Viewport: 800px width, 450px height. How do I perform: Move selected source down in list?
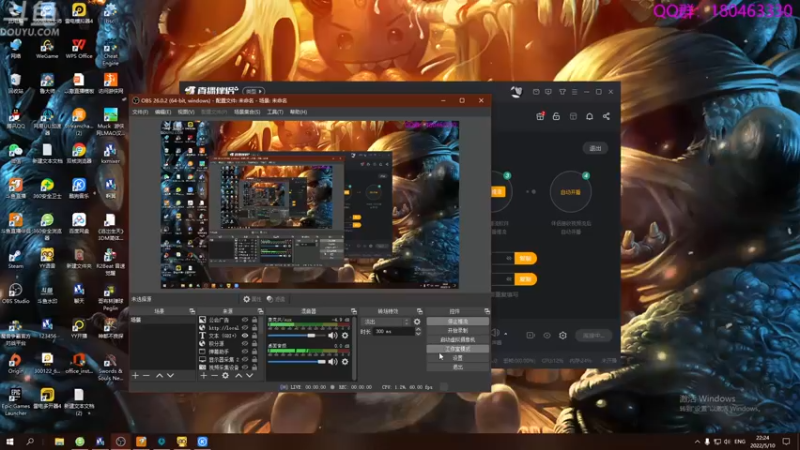click(x=249, y=376)
